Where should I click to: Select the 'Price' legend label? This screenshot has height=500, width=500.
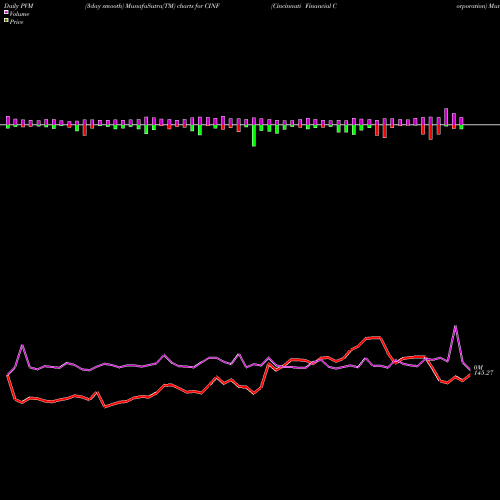pos(16,22)
